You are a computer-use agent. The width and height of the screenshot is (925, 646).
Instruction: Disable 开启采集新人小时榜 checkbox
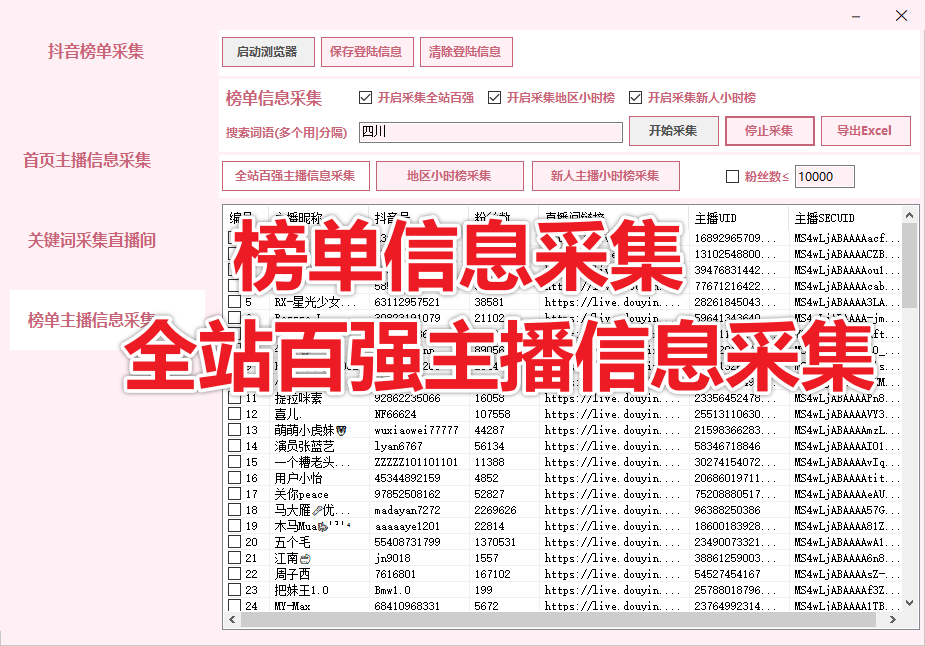635,98
